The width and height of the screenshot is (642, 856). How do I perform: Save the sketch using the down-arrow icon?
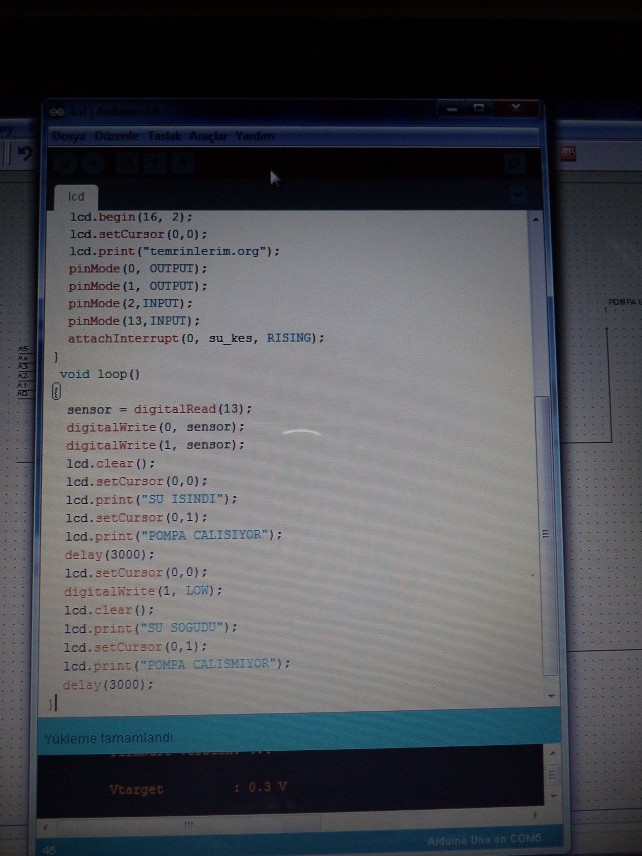point(183,163)
